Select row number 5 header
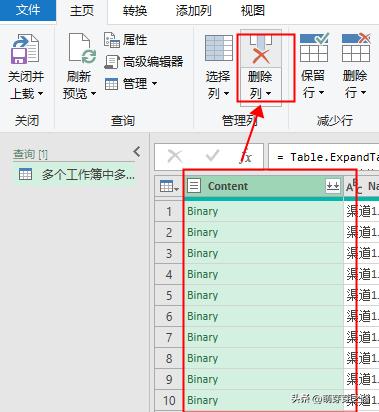The height and width of the screenshot is (412, 379). (169, 295)
